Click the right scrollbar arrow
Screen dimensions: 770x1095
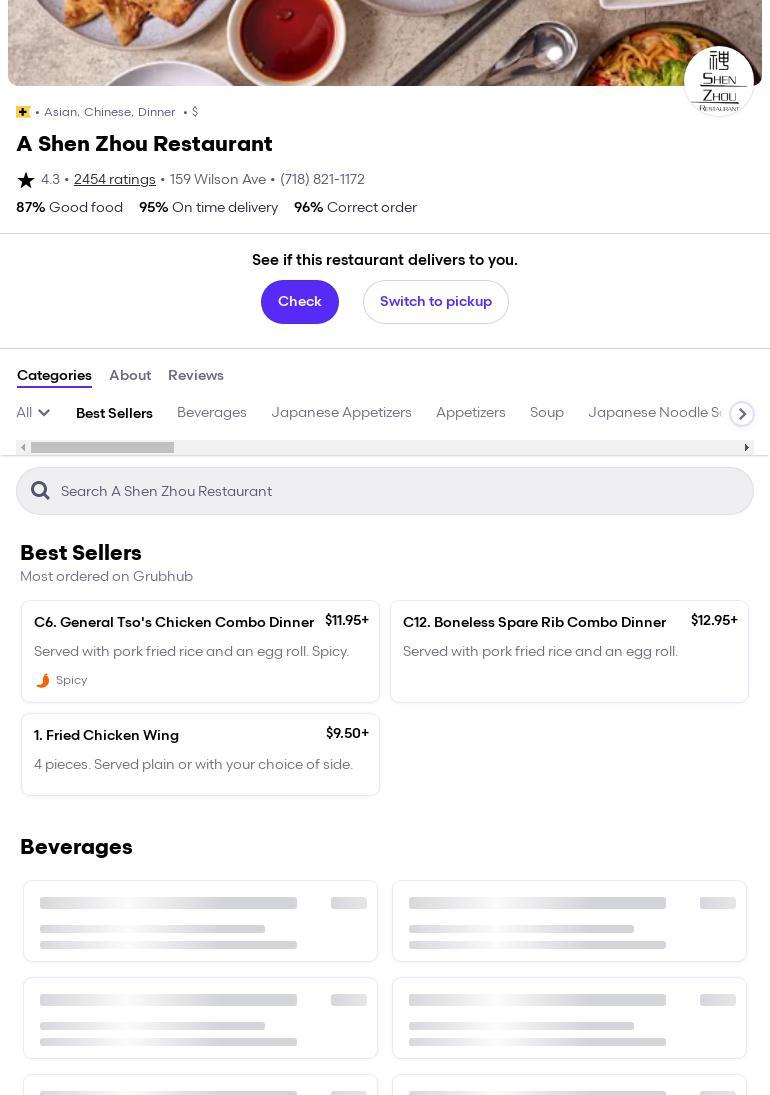pos(746,447)
